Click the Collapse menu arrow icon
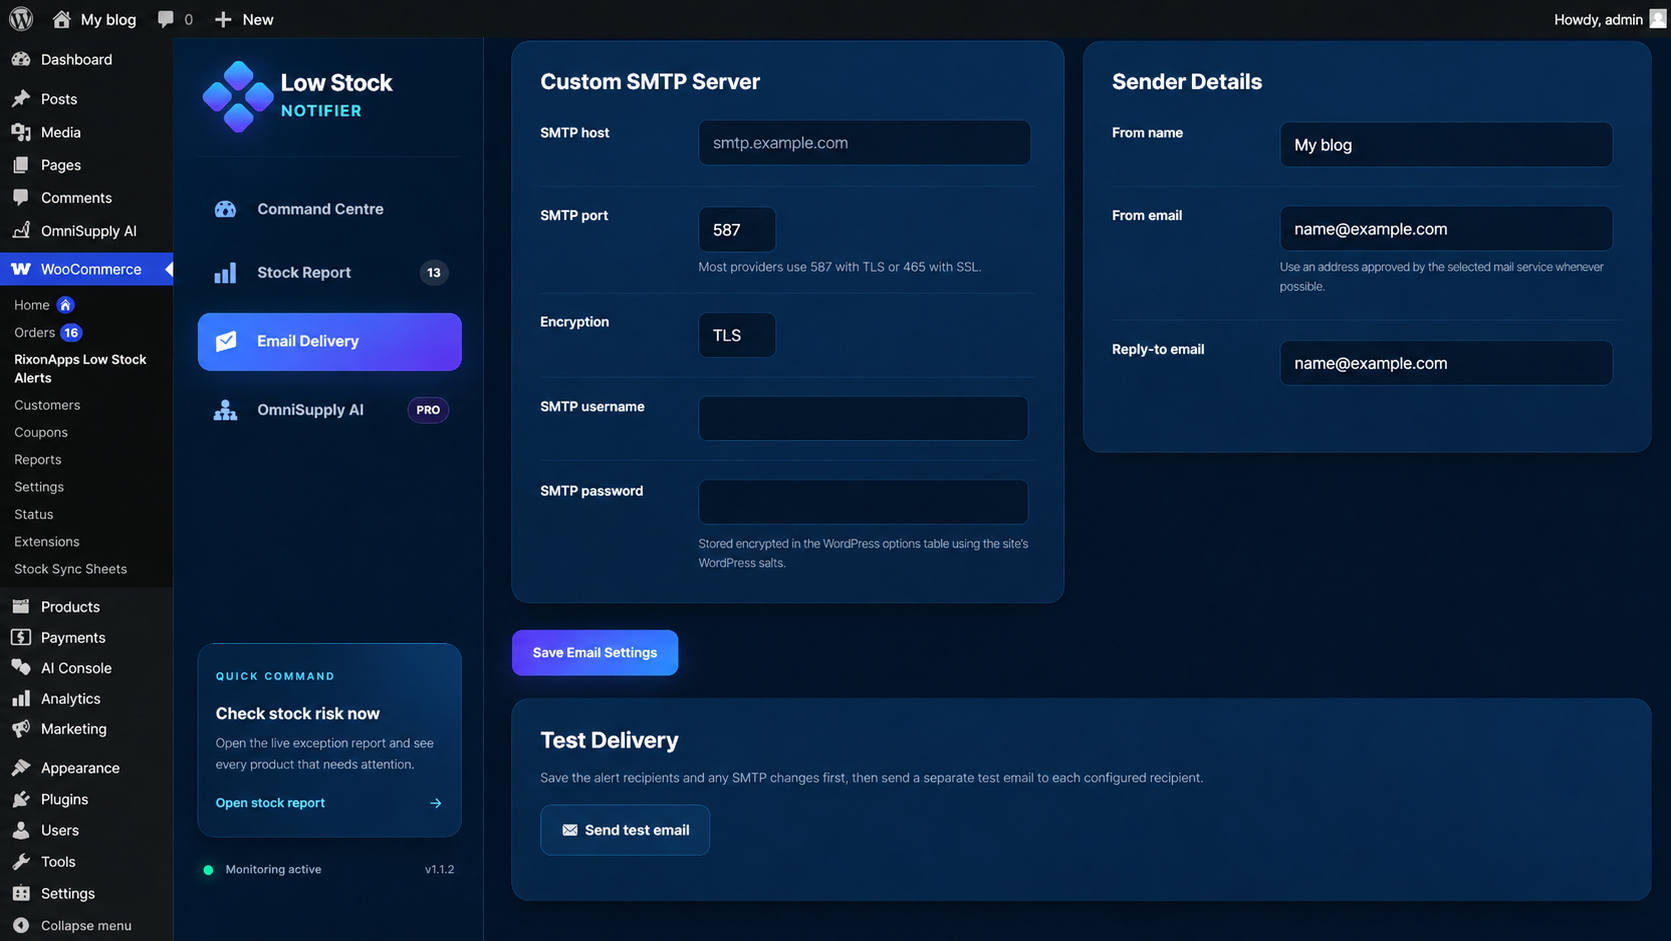 (x=21, y=925)
